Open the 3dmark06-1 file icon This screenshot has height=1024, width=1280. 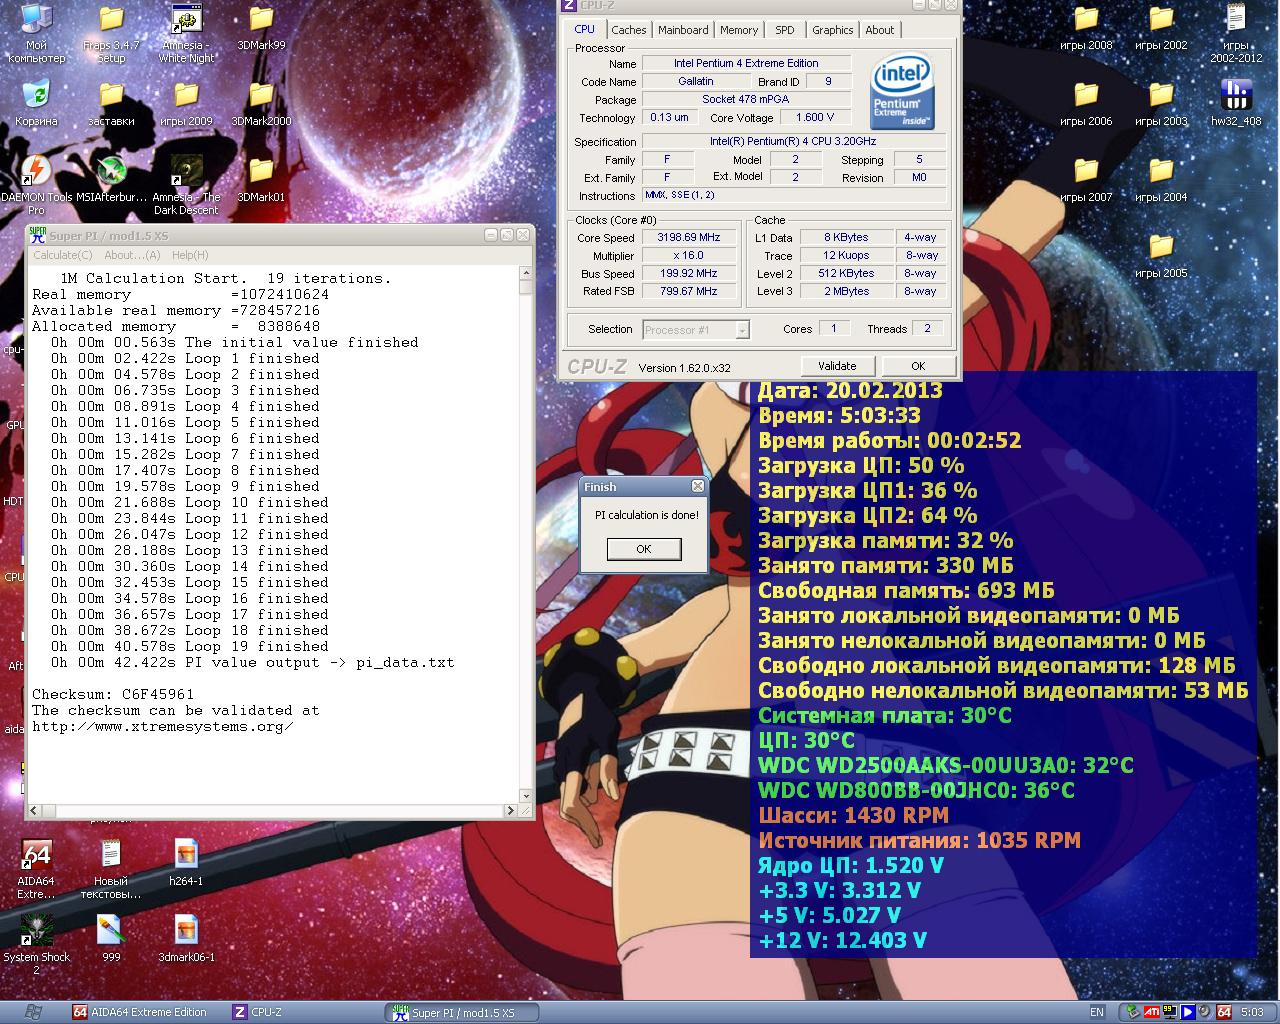[x=186, y=939]
